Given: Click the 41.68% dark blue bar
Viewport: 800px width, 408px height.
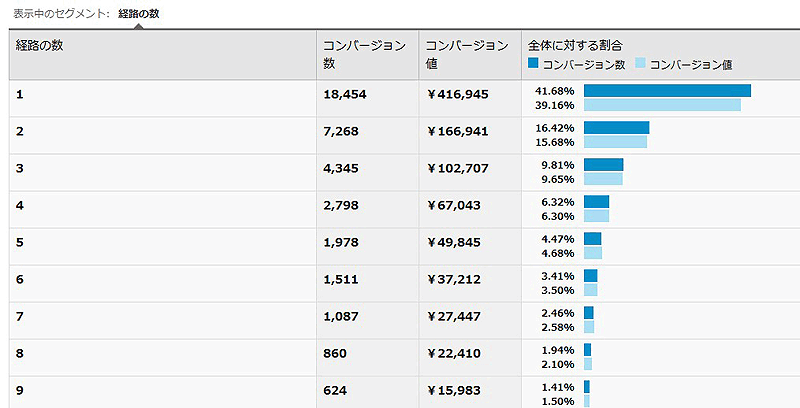Looking at the screenshot, I should 667,91.
